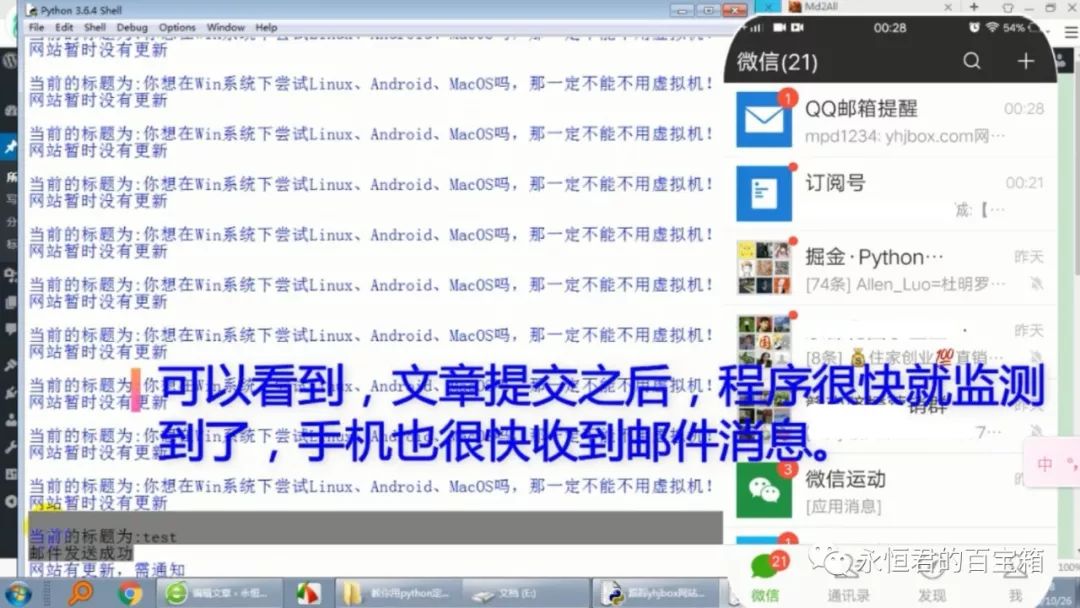1080x608 pixels.
Task: Open the Edit menu in Python Shell
Action: (64, 28)
